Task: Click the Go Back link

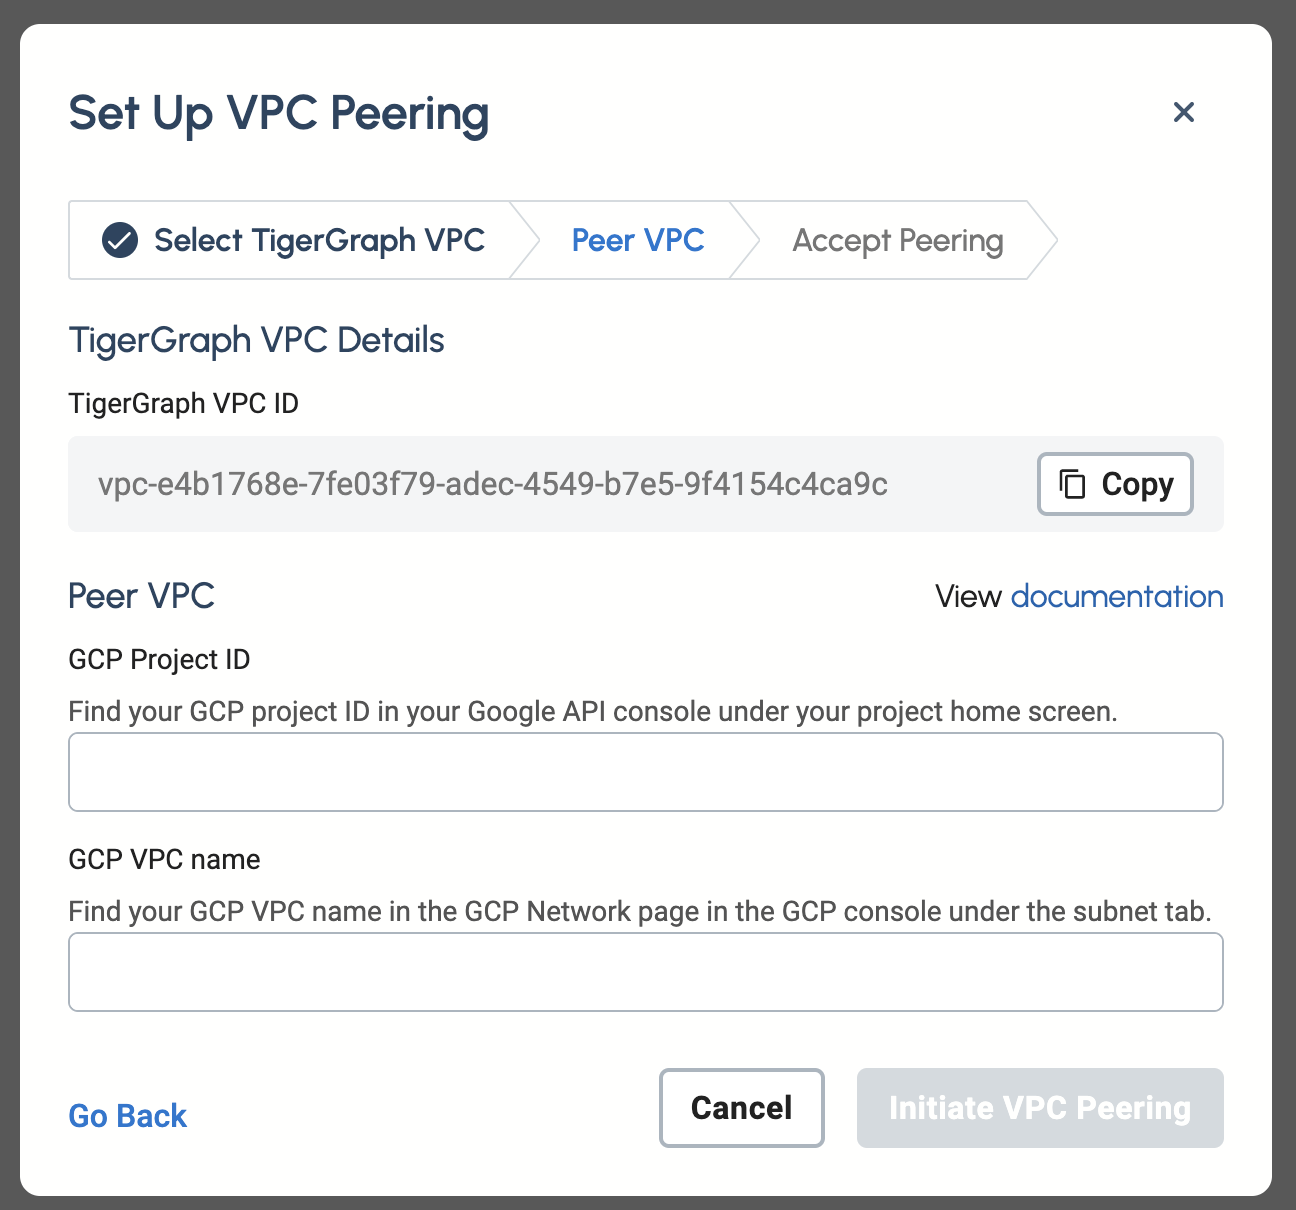Action: [128, 1116]
